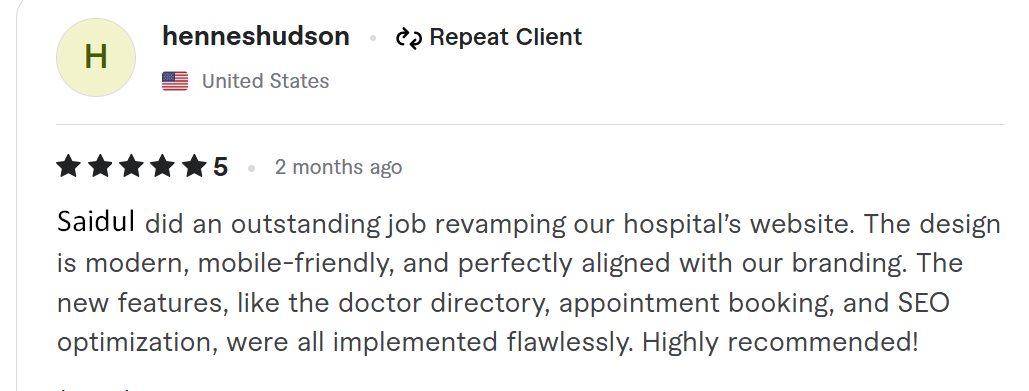This screenshot has height=391, width=1029.
Task: Click the second rating star
Action: [100, 167]
